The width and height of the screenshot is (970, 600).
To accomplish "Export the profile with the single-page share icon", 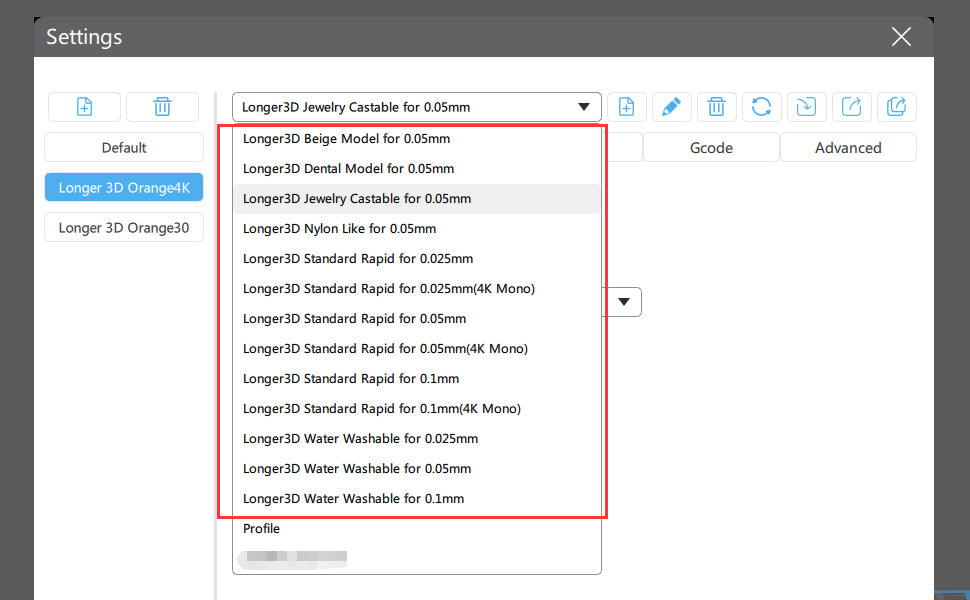I will (x=852, y=107).
